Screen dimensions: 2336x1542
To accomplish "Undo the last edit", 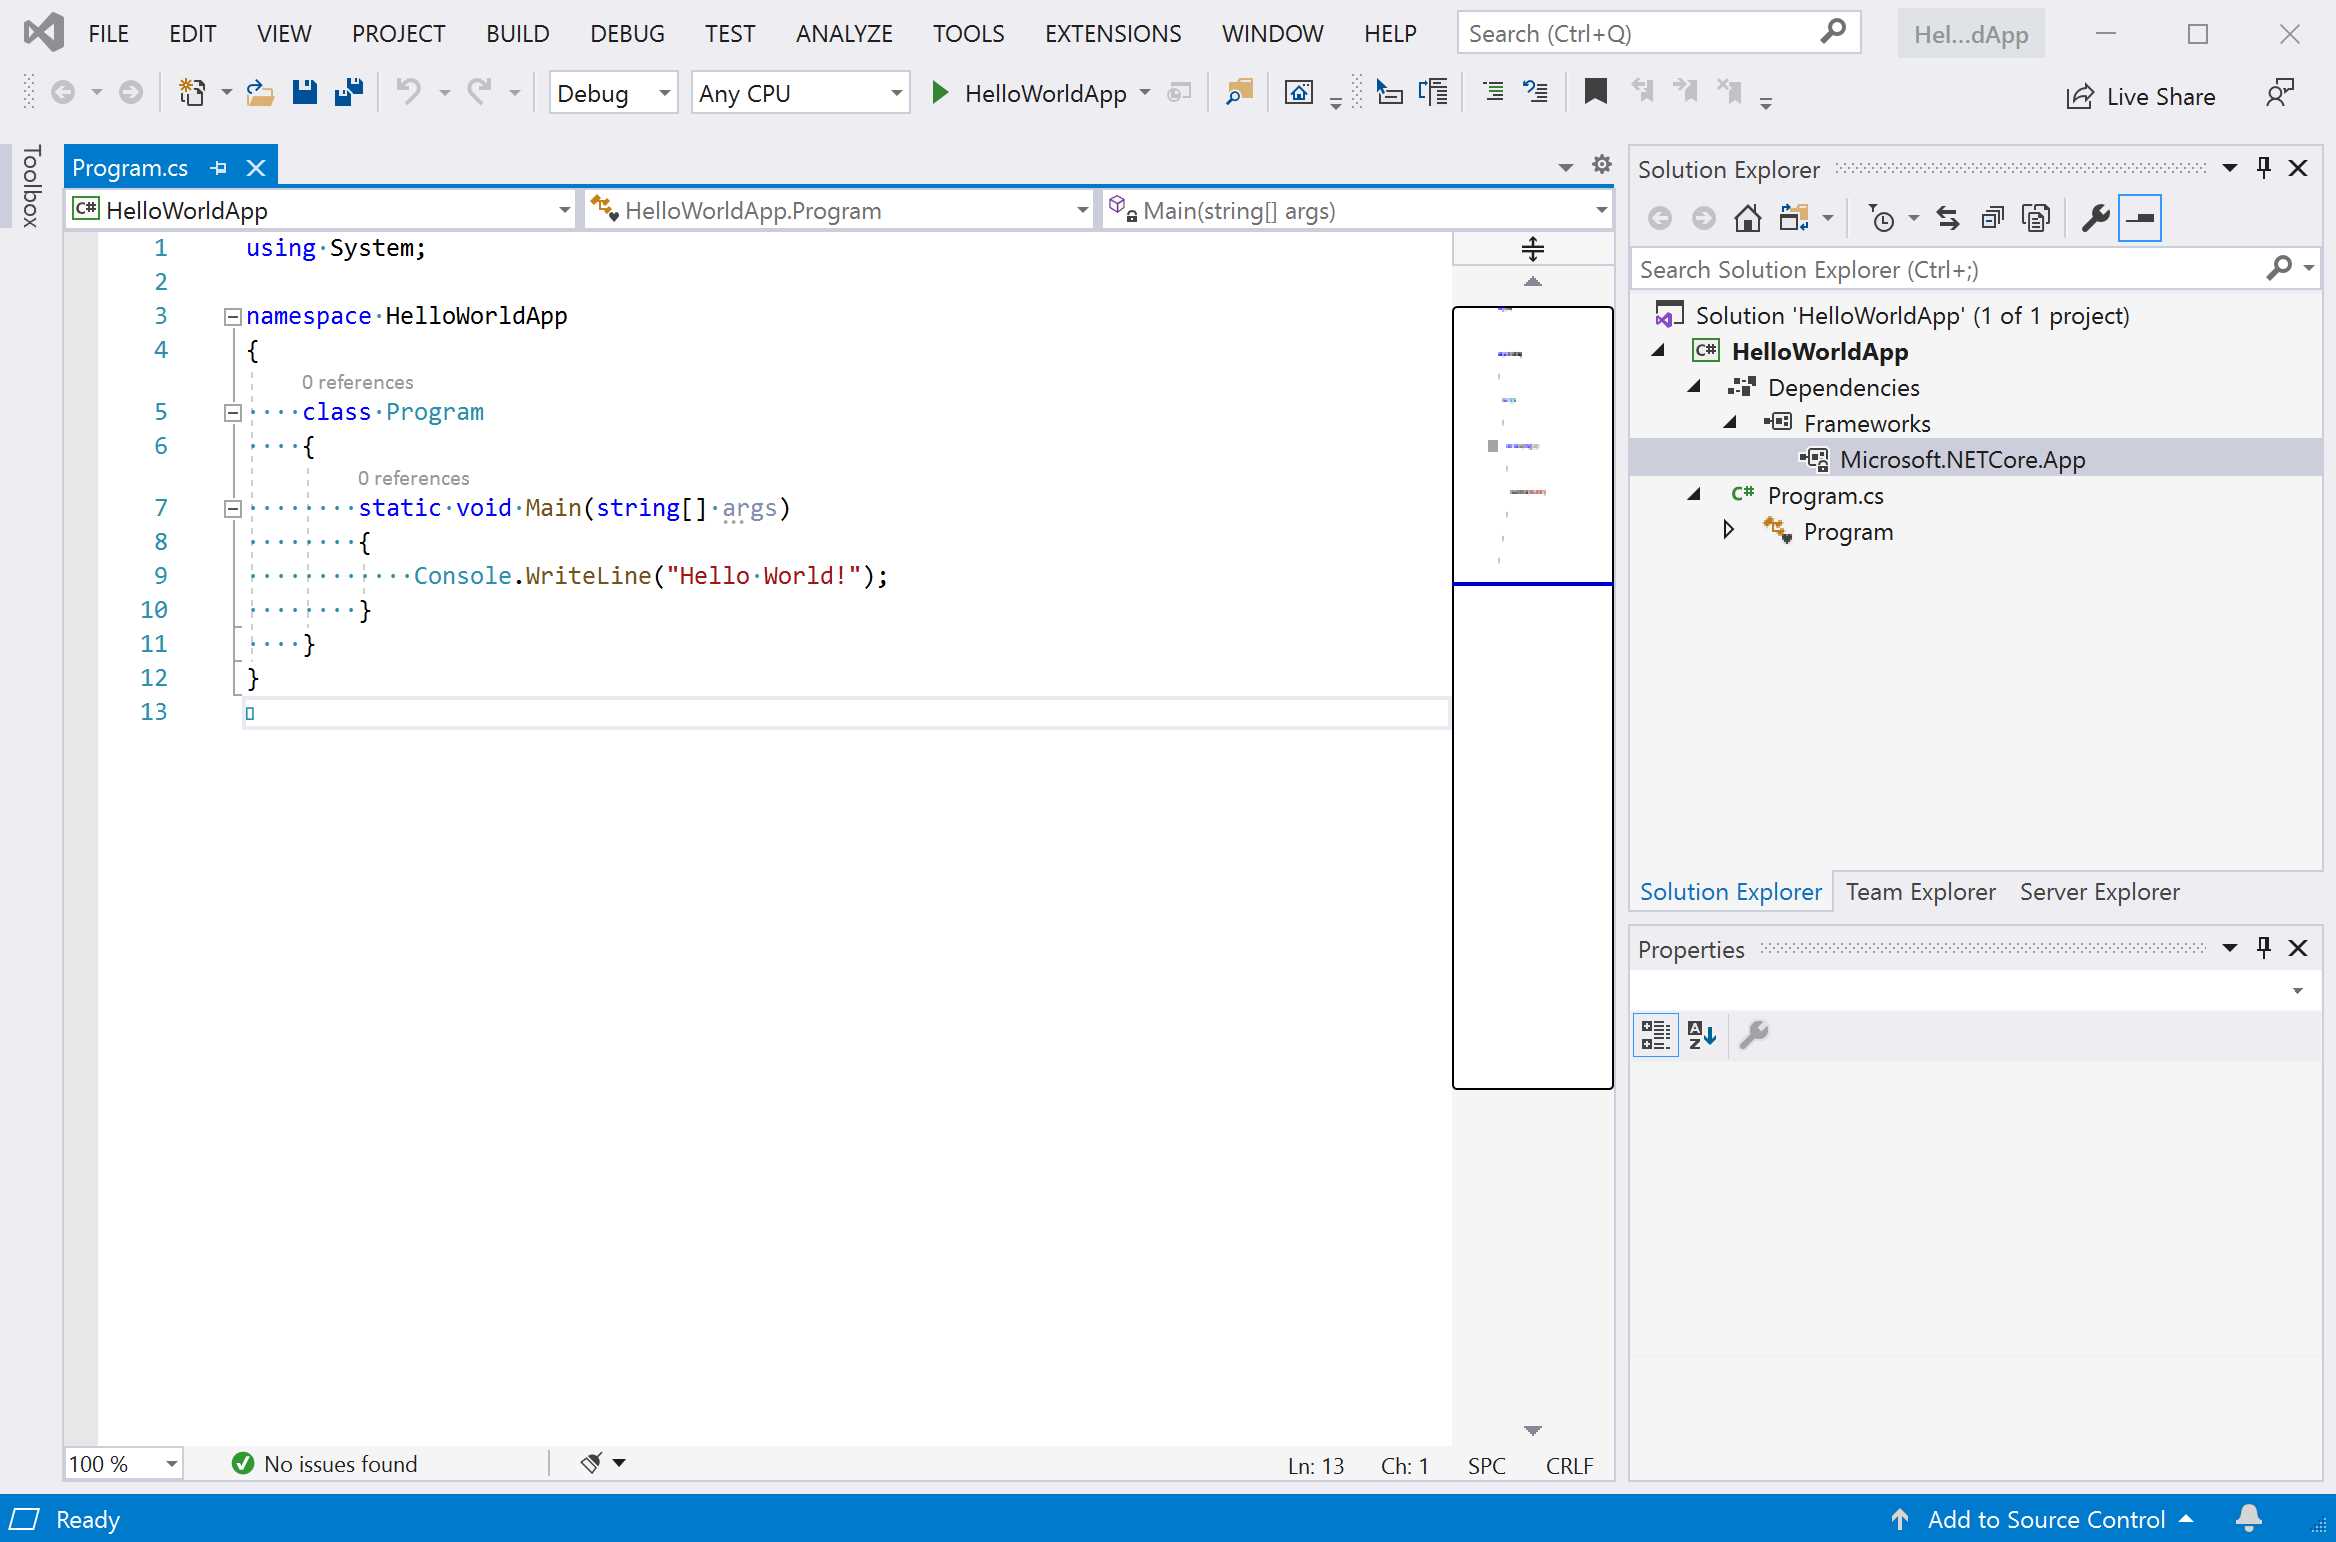I will [x=408, y=92].
